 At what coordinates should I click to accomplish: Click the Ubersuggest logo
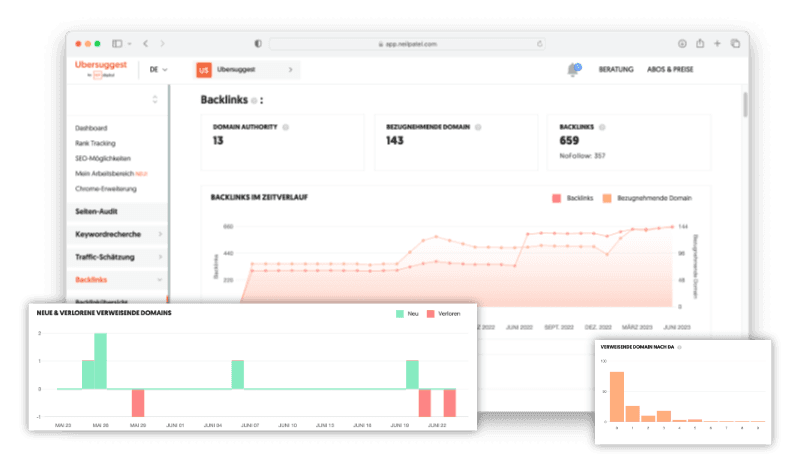[x=101, y=68]
